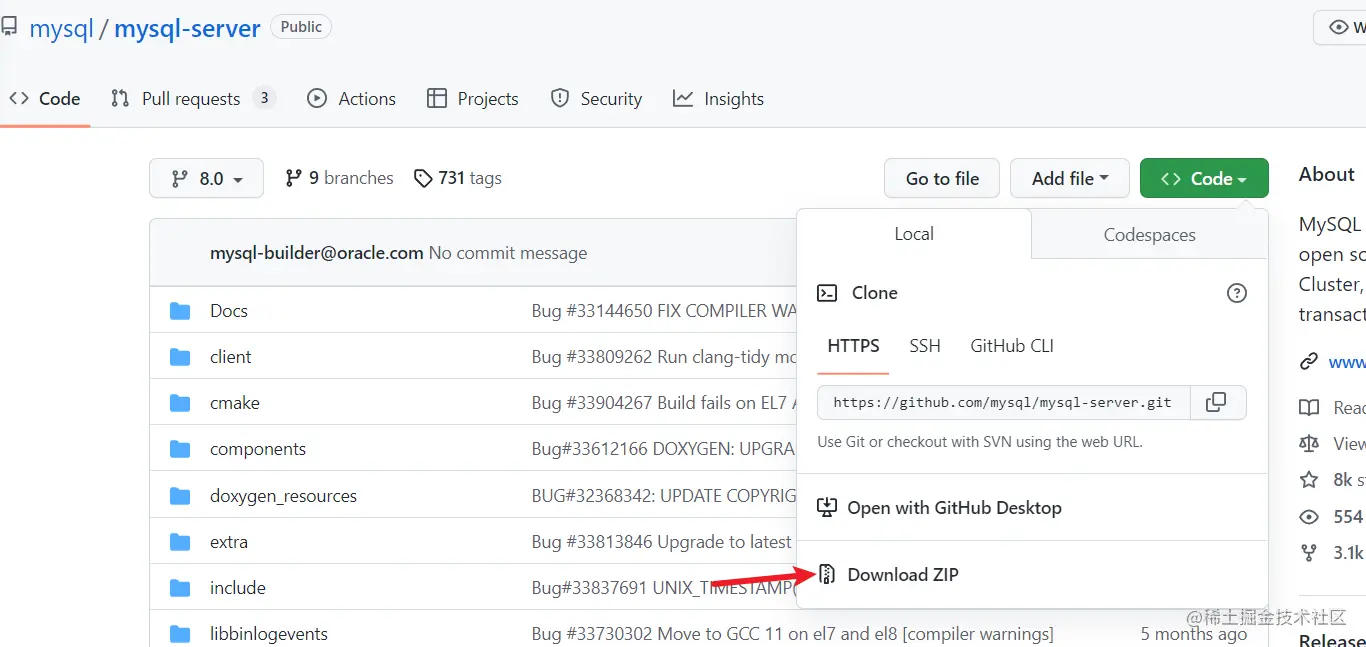Open the Add file dropdown
The width and height of the screenshot is (1366, 647).
click(1070, 178)
